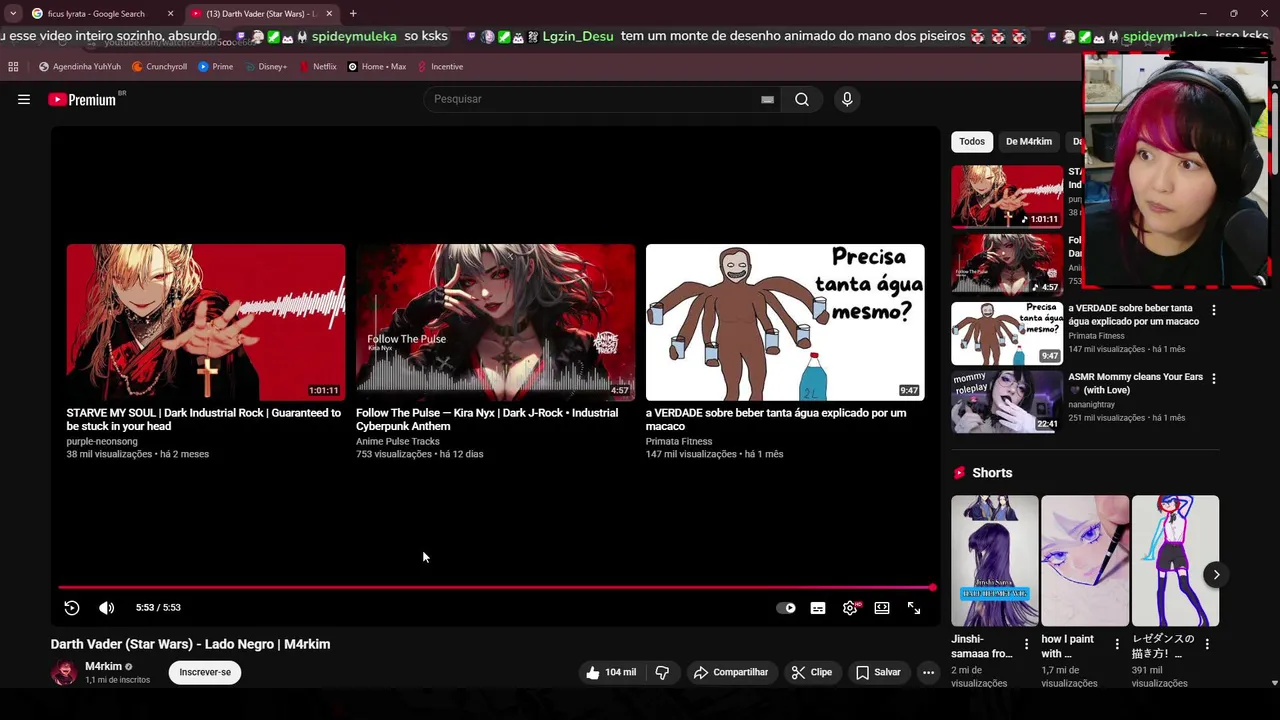Dislike the Darth Vader video
This screenshot has height=720, width=1280.
point(662,672)
